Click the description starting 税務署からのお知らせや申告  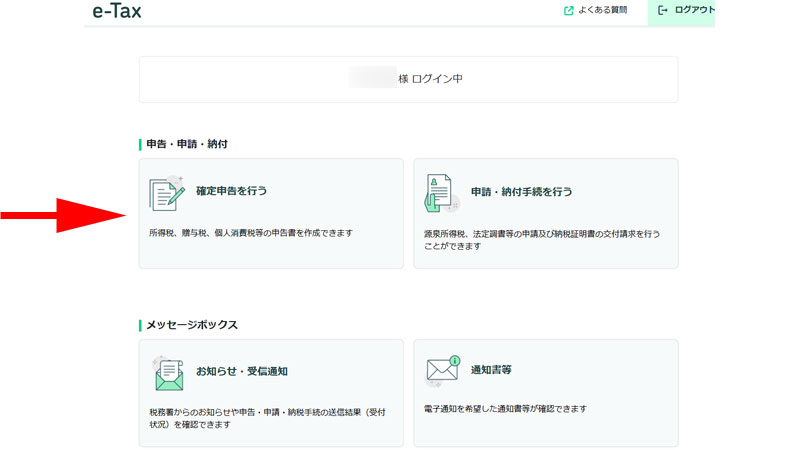(267, 418)
